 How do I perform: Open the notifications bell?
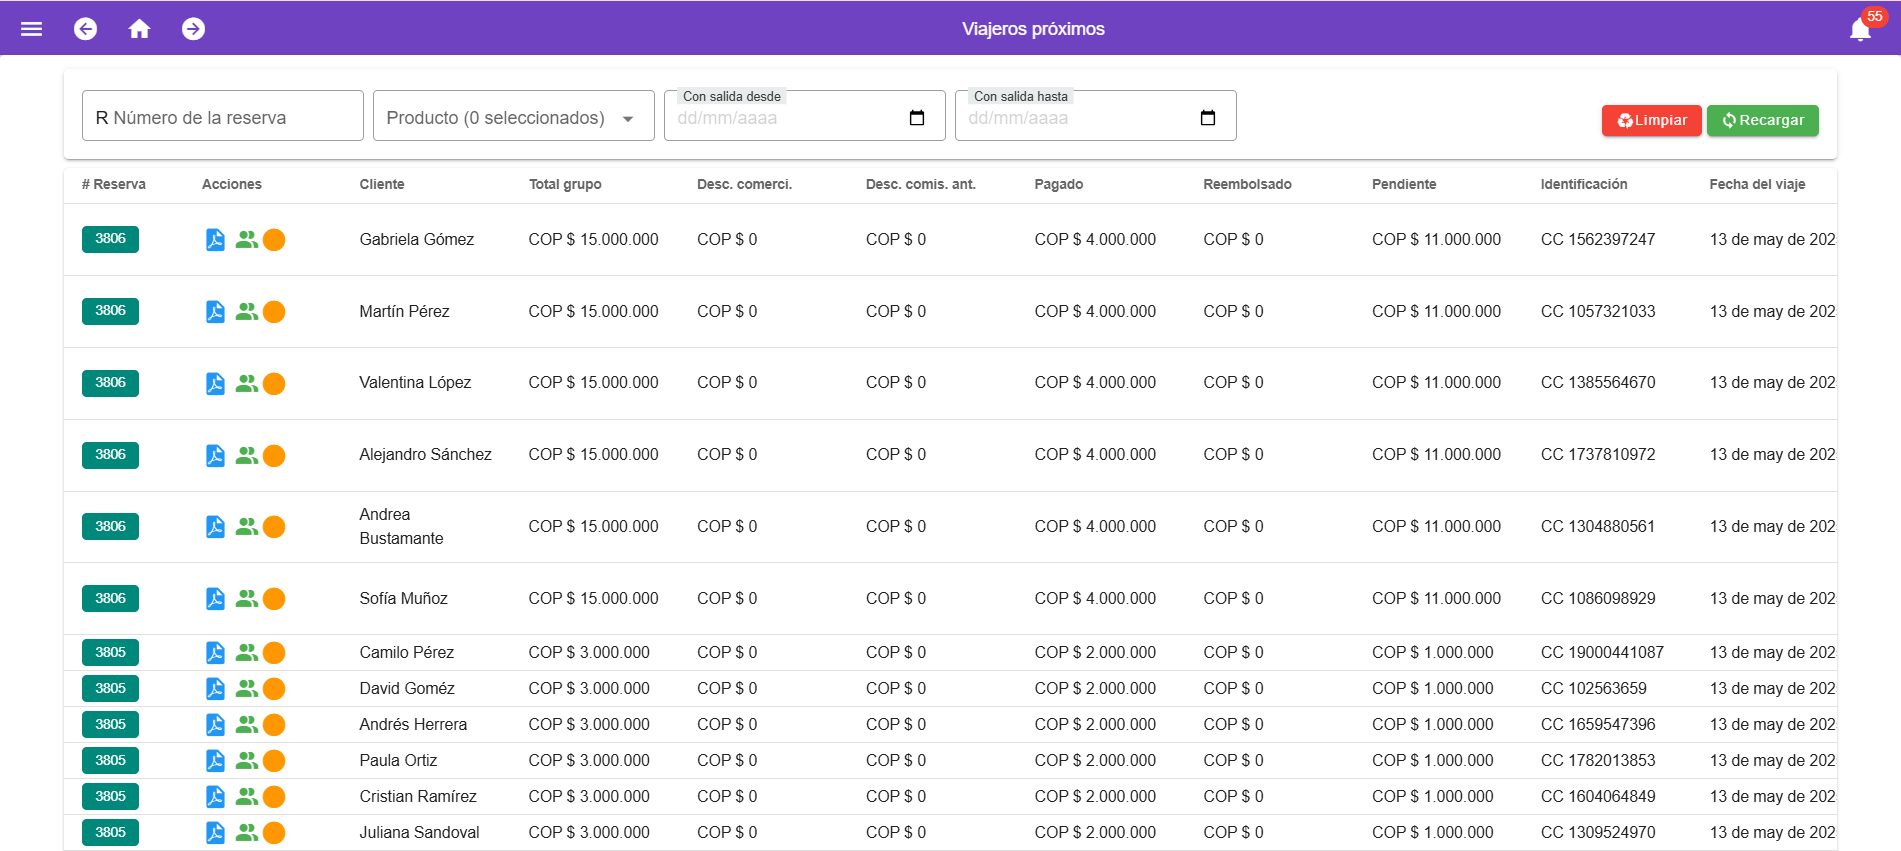tap(1860, 29)
